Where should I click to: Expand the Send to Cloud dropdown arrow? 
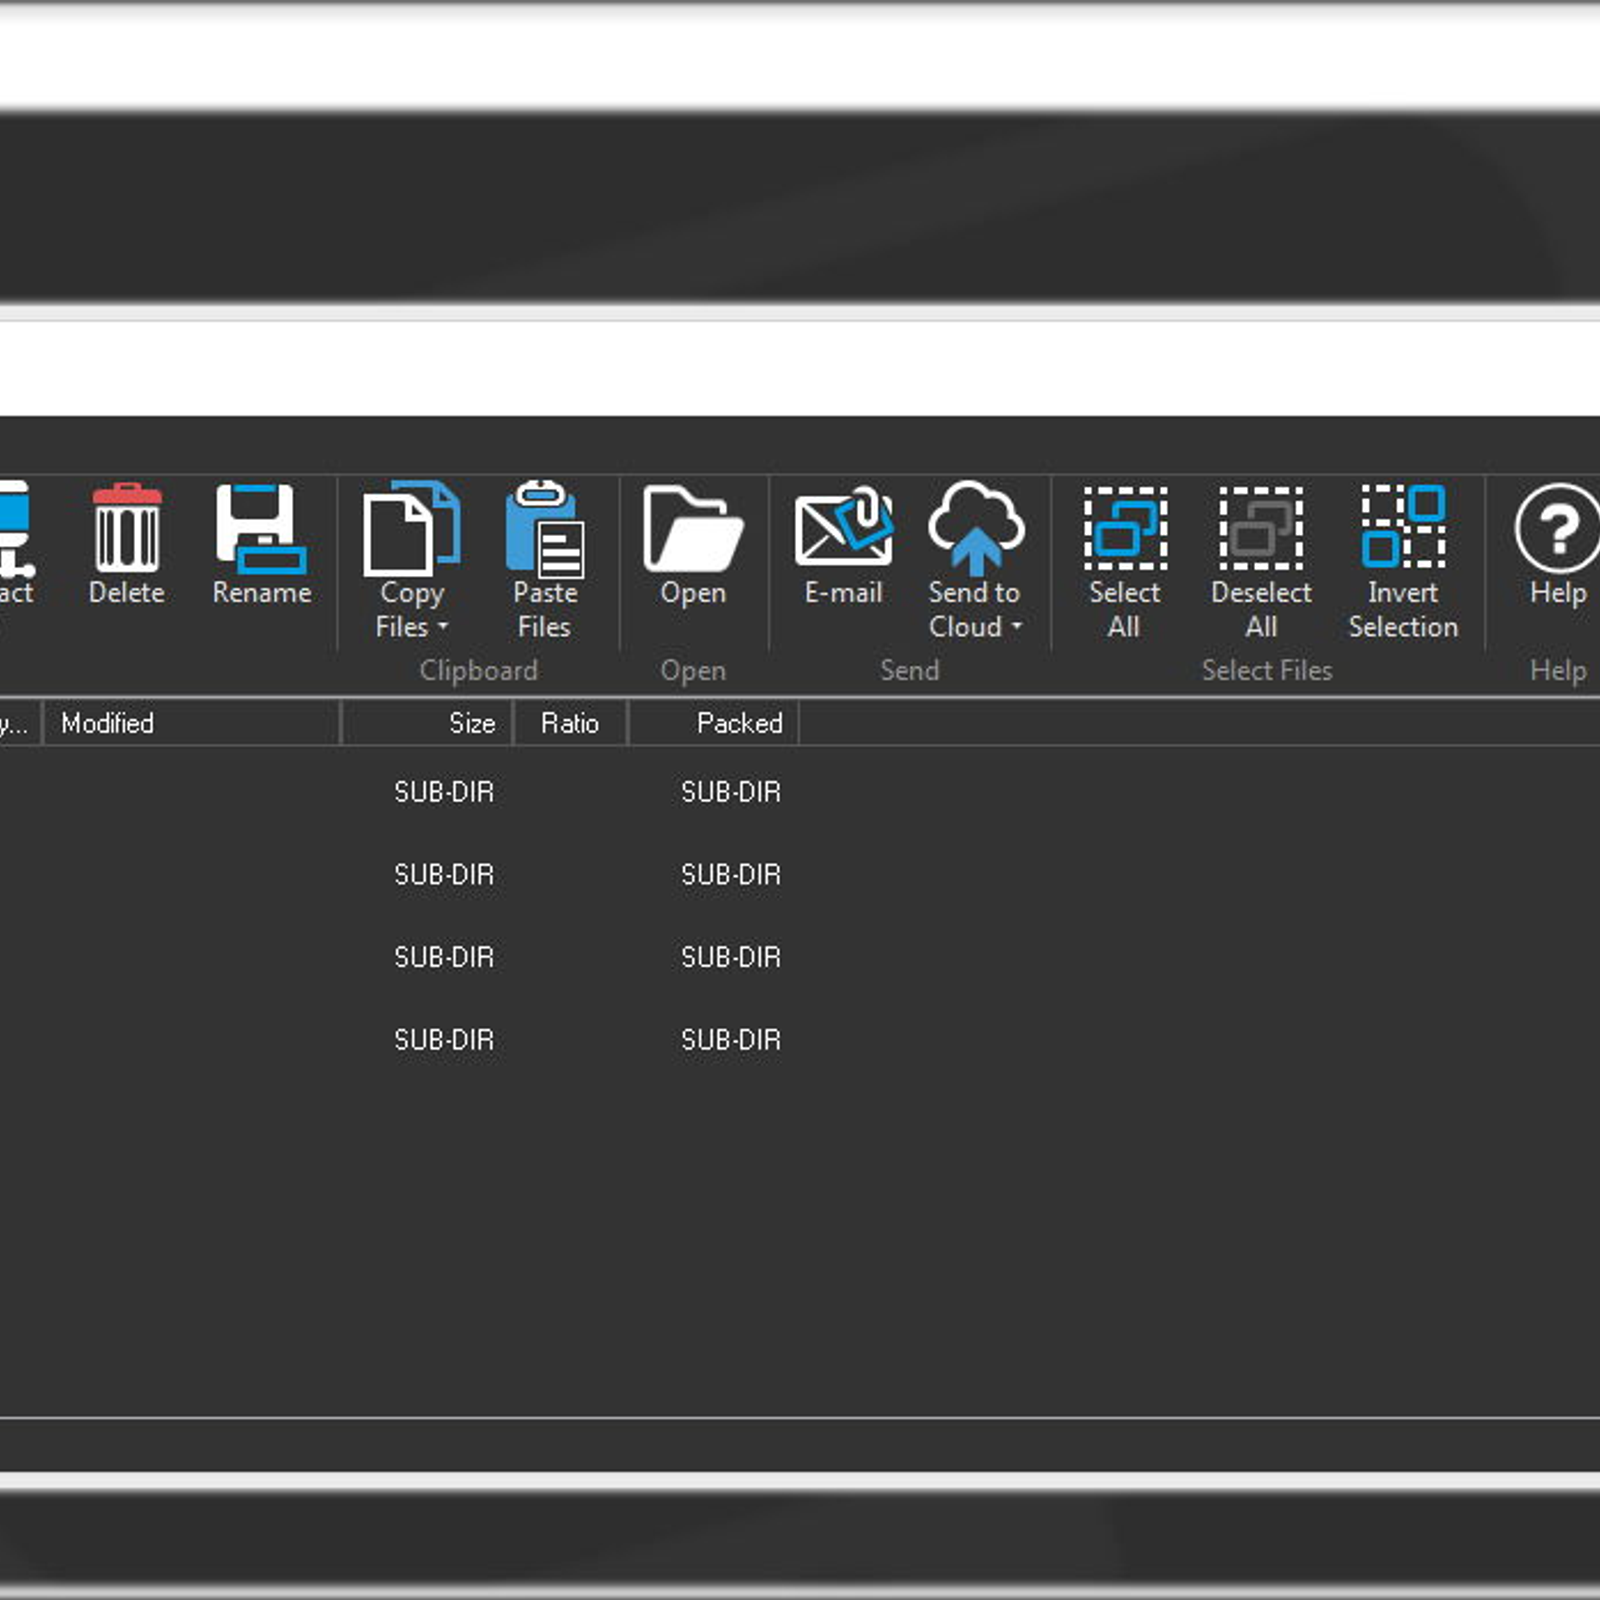[1016, 627]
